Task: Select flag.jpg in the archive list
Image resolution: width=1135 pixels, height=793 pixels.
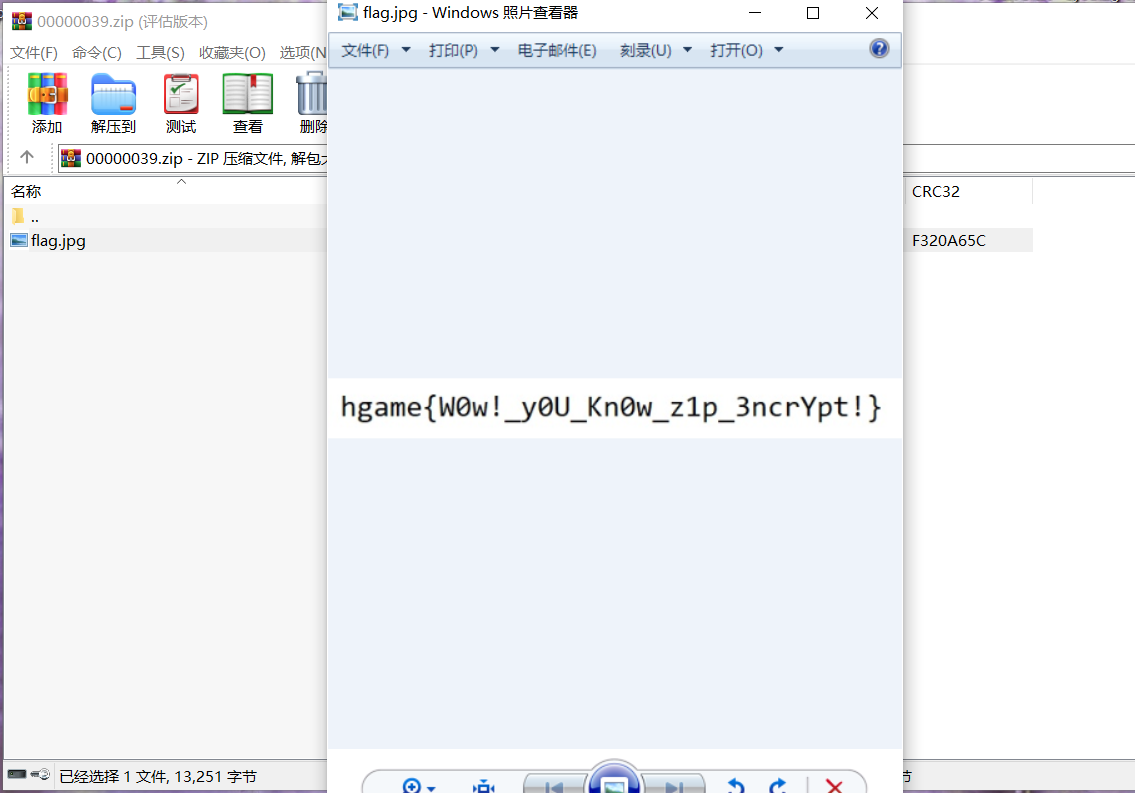Action: pyautogui.click(x=58, y=240)
